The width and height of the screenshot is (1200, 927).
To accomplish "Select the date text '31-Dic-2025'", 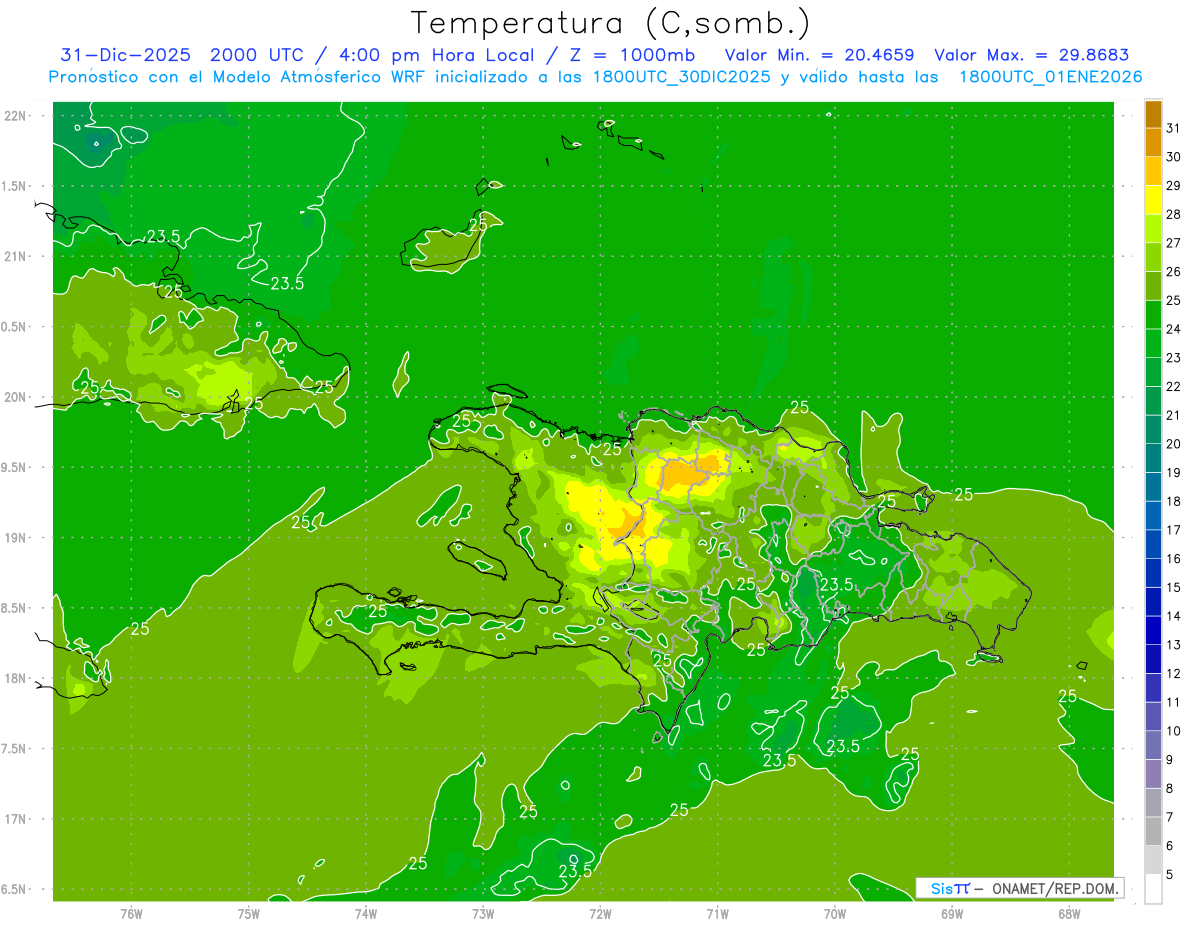I will (125, 55).
